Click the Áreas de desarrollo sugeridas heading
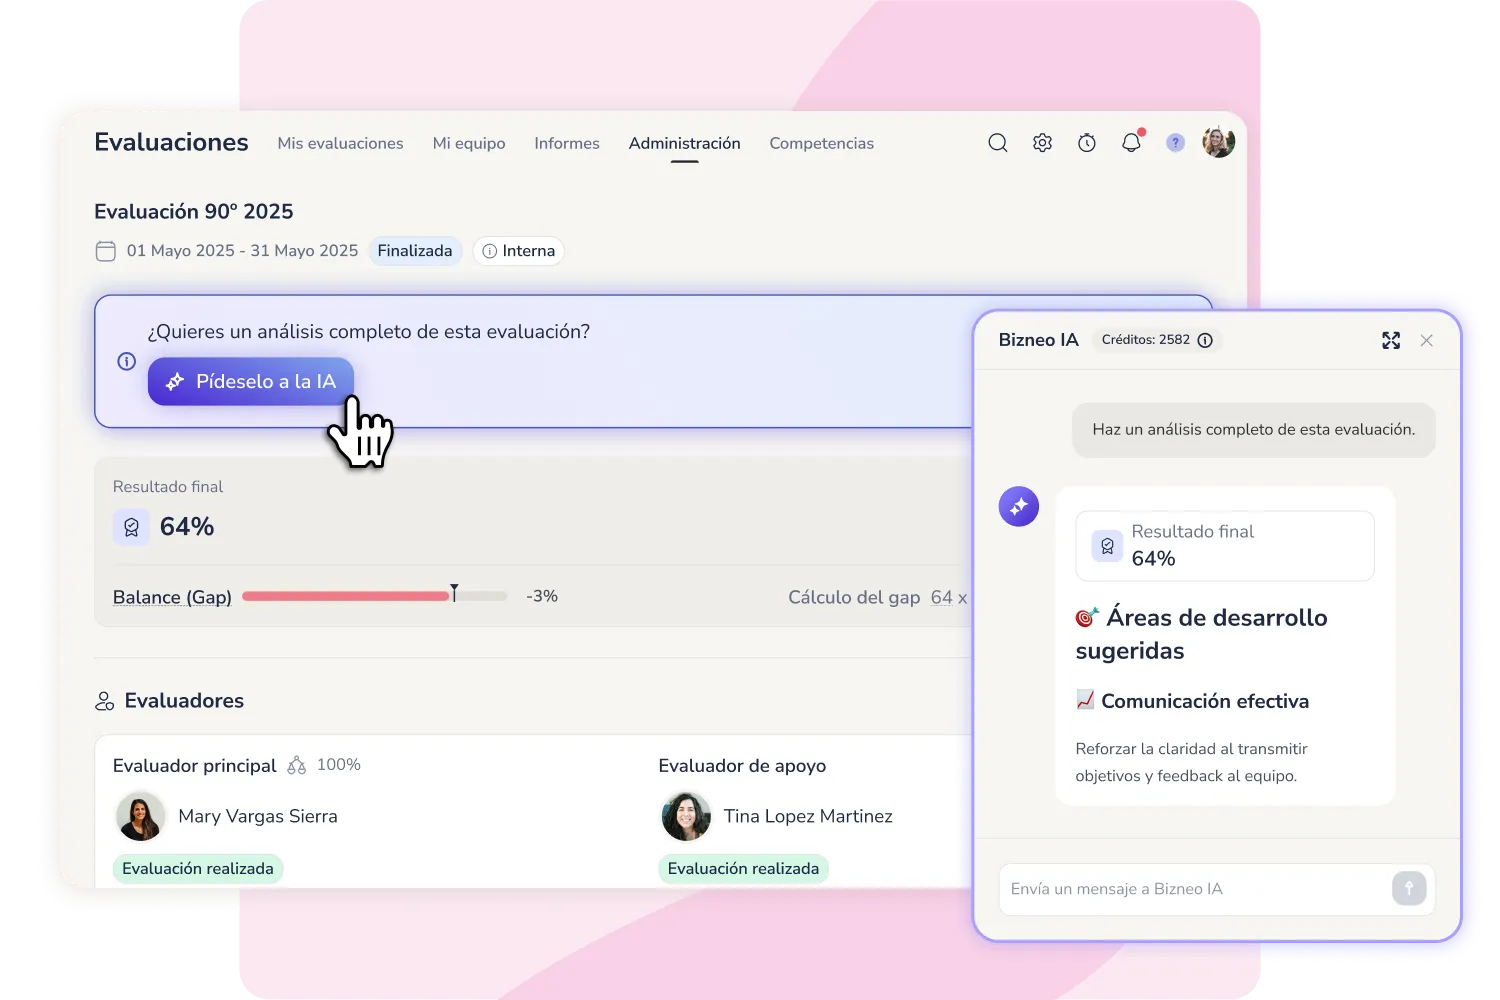Screen dimensions: 1500x1000 coord(1202,634)
